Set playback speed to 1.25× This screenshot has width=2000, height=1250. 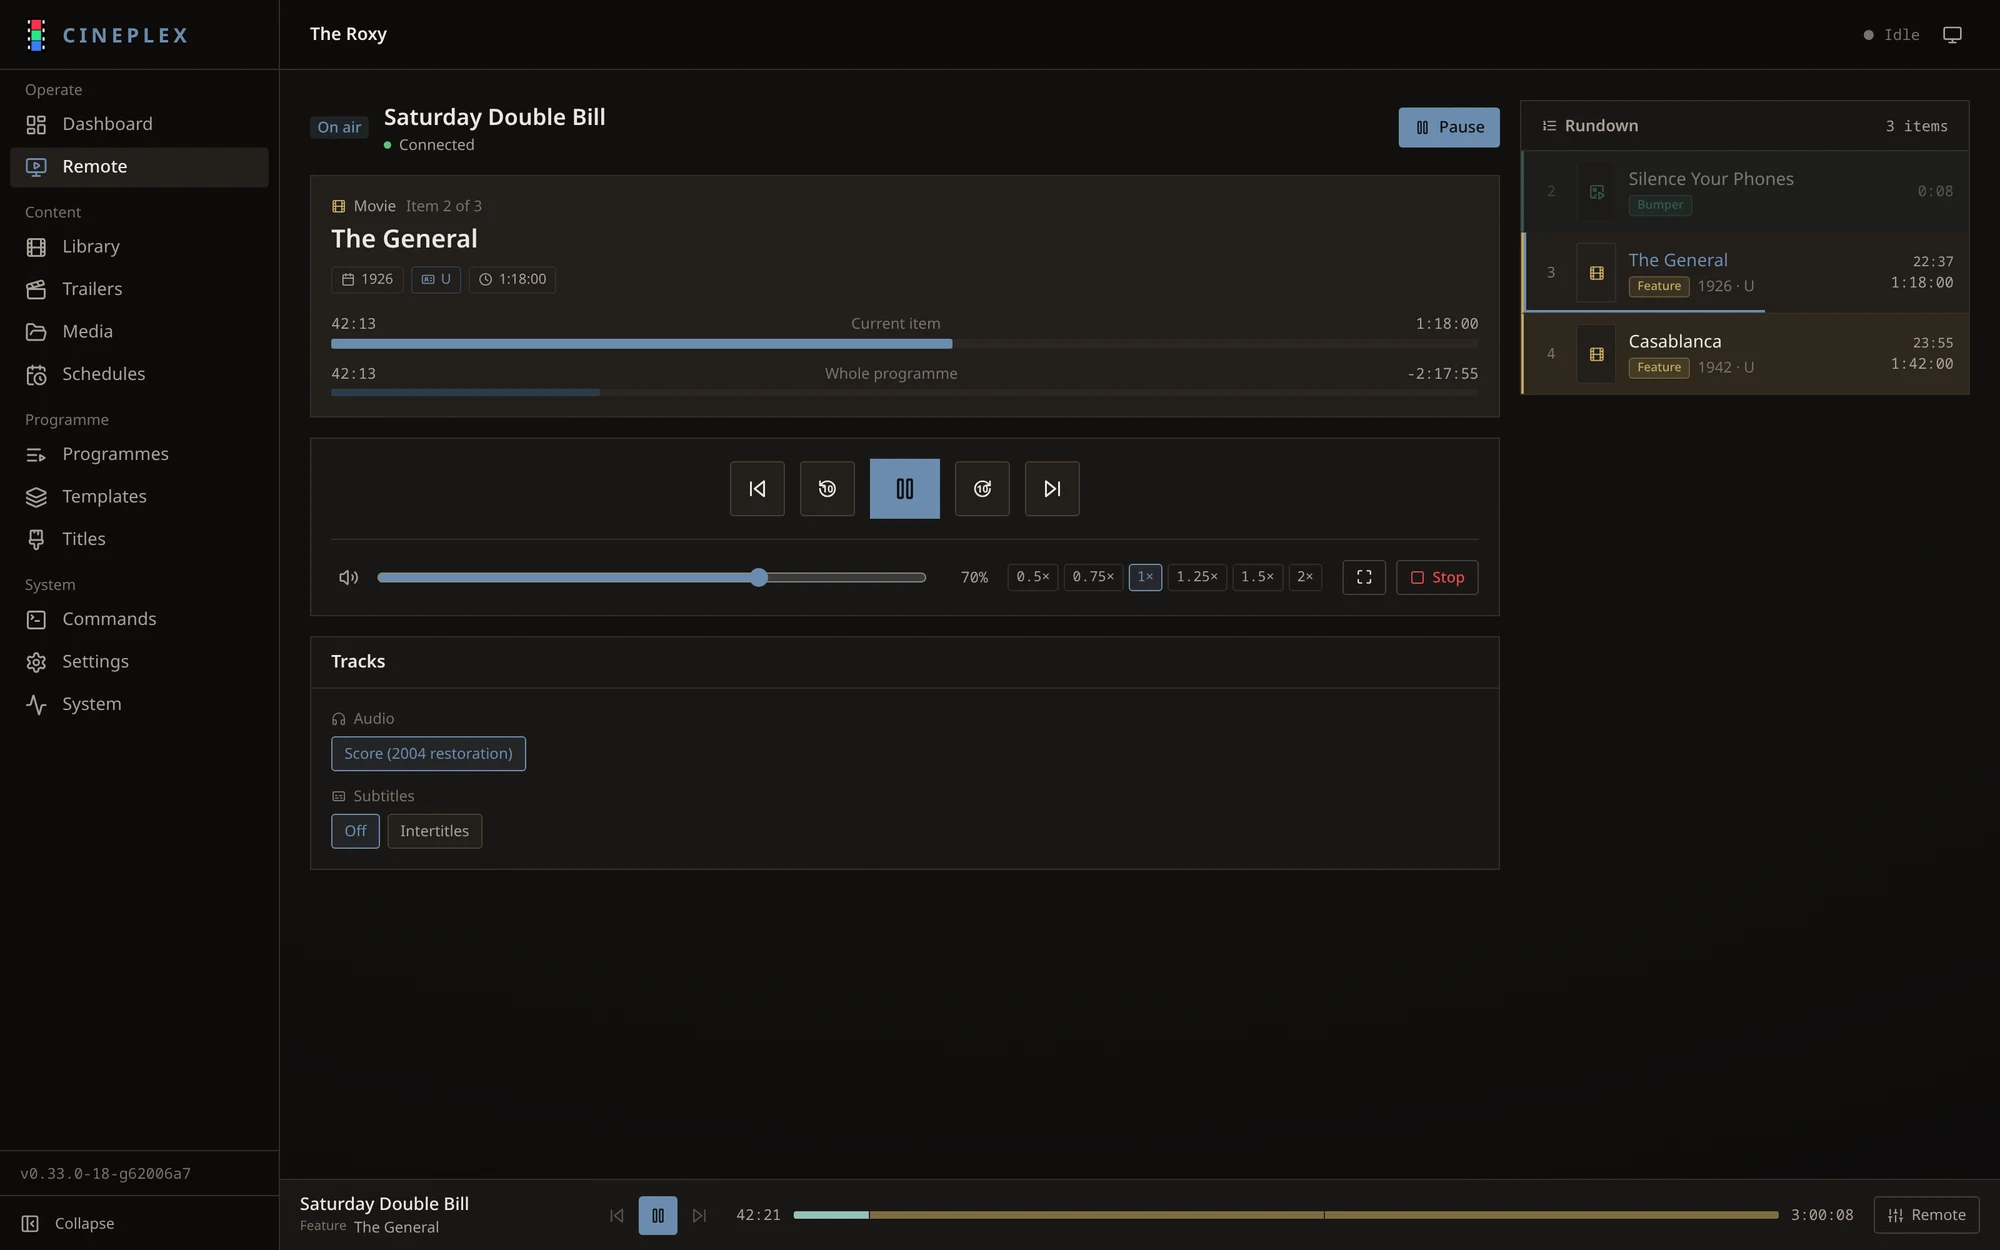click(1197, 577)
